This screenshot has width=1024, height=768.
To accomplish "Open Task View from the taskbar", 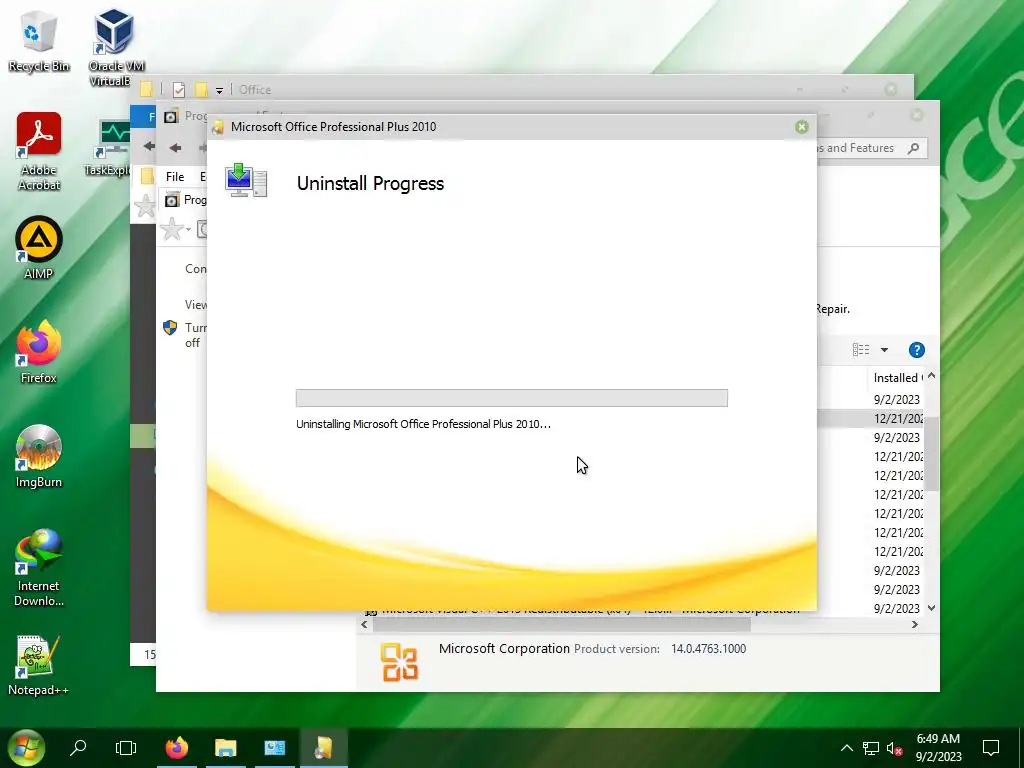I will click(126, 748).
